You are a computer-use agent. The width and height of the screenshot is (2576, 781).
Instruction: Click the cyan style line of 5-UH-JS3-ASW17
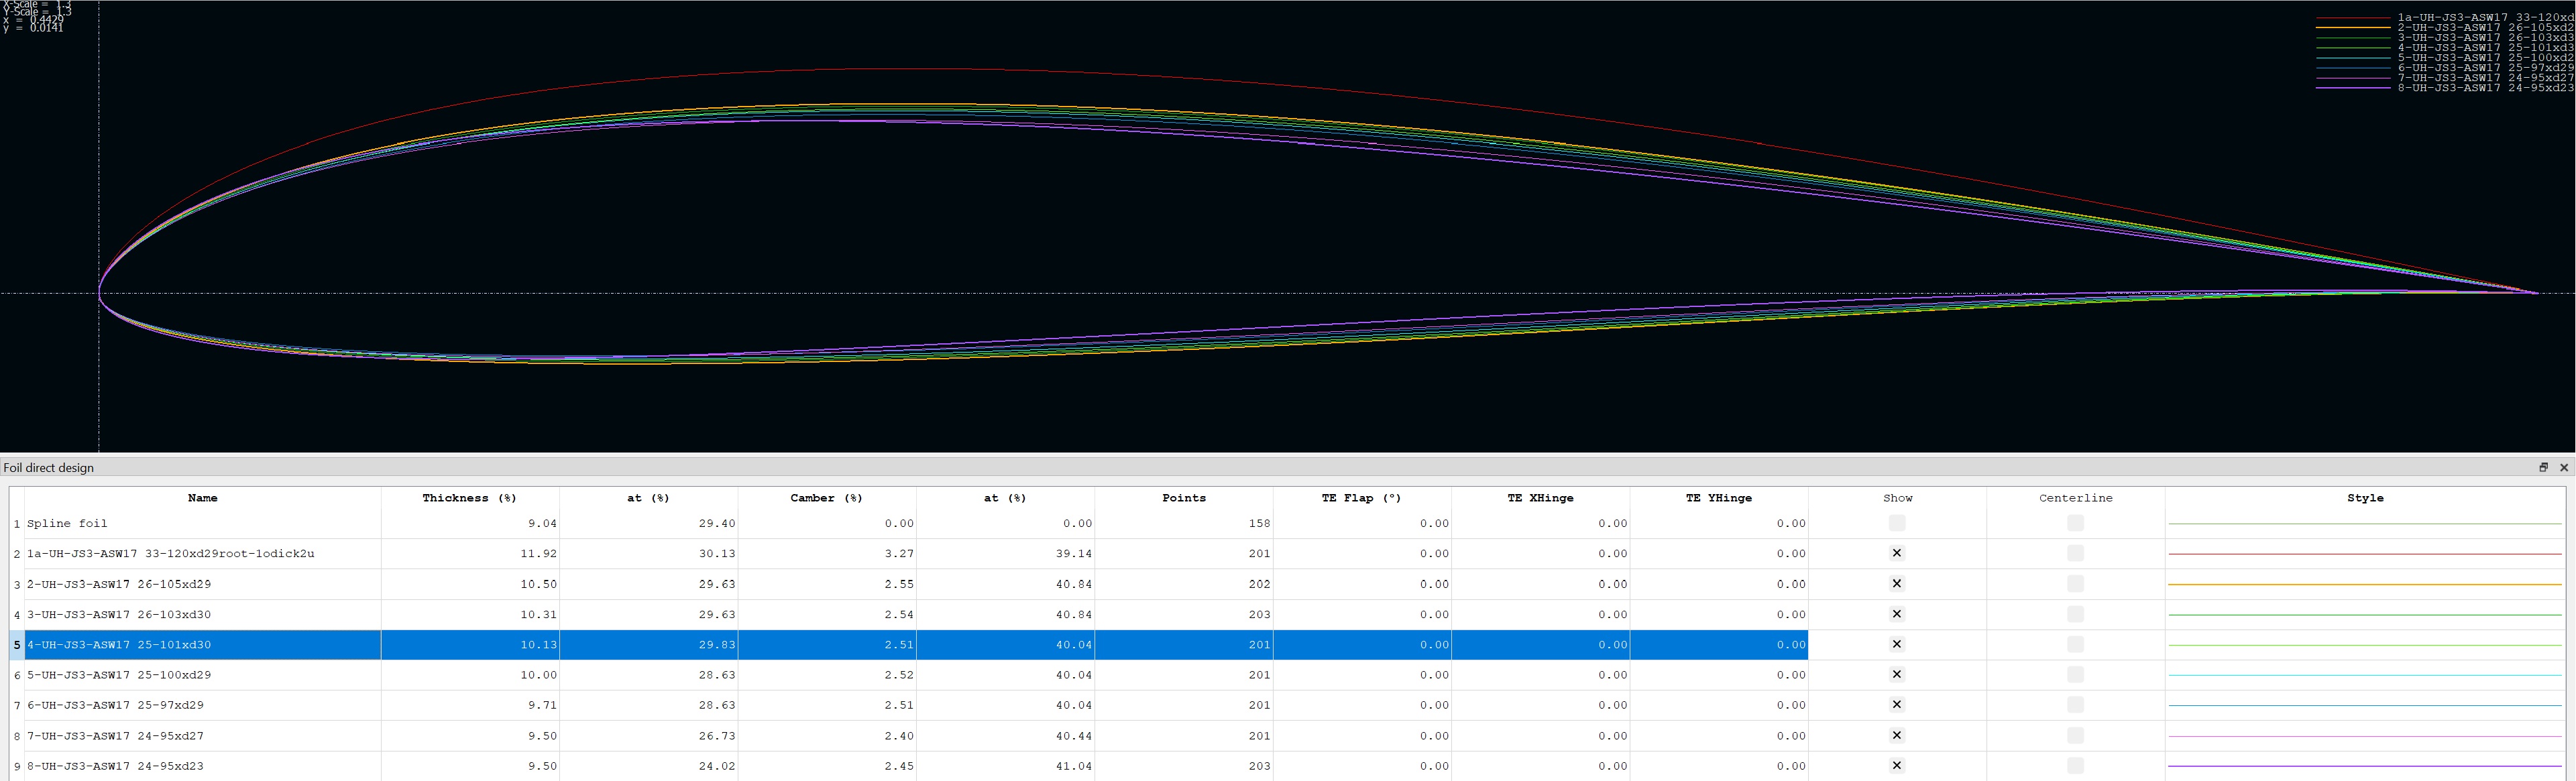tap(2364, 675)
